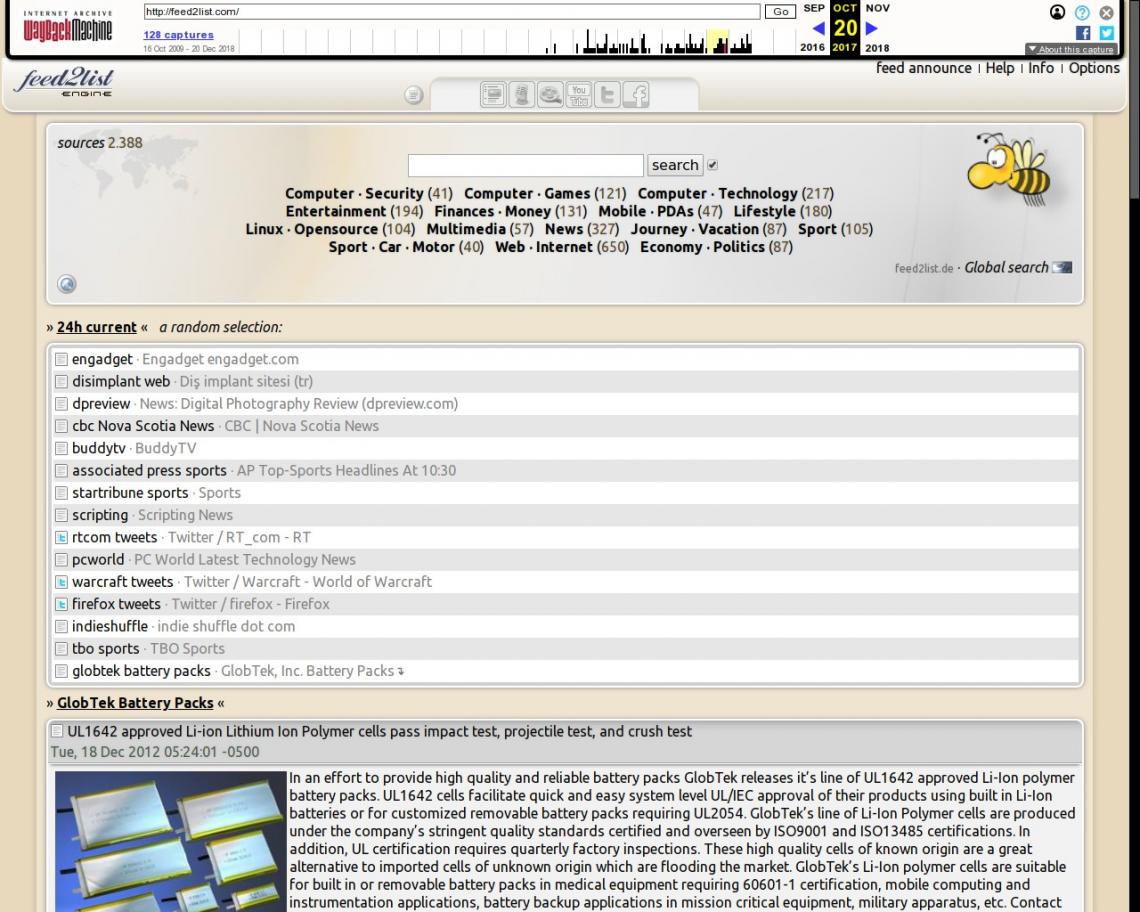Image resolution: width=1140 pixels, height=912 pixels.
Task: Click the Twitter icon beside firefox tweets
Action: (x=62, y=604)
